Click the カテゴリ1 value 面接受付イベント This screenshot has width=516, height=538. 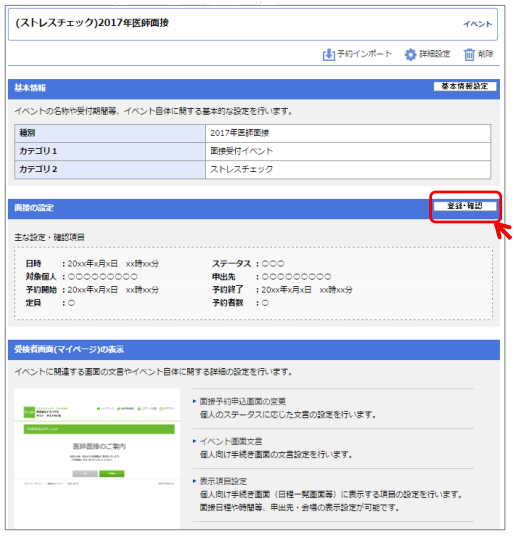[x=242, y=151]
